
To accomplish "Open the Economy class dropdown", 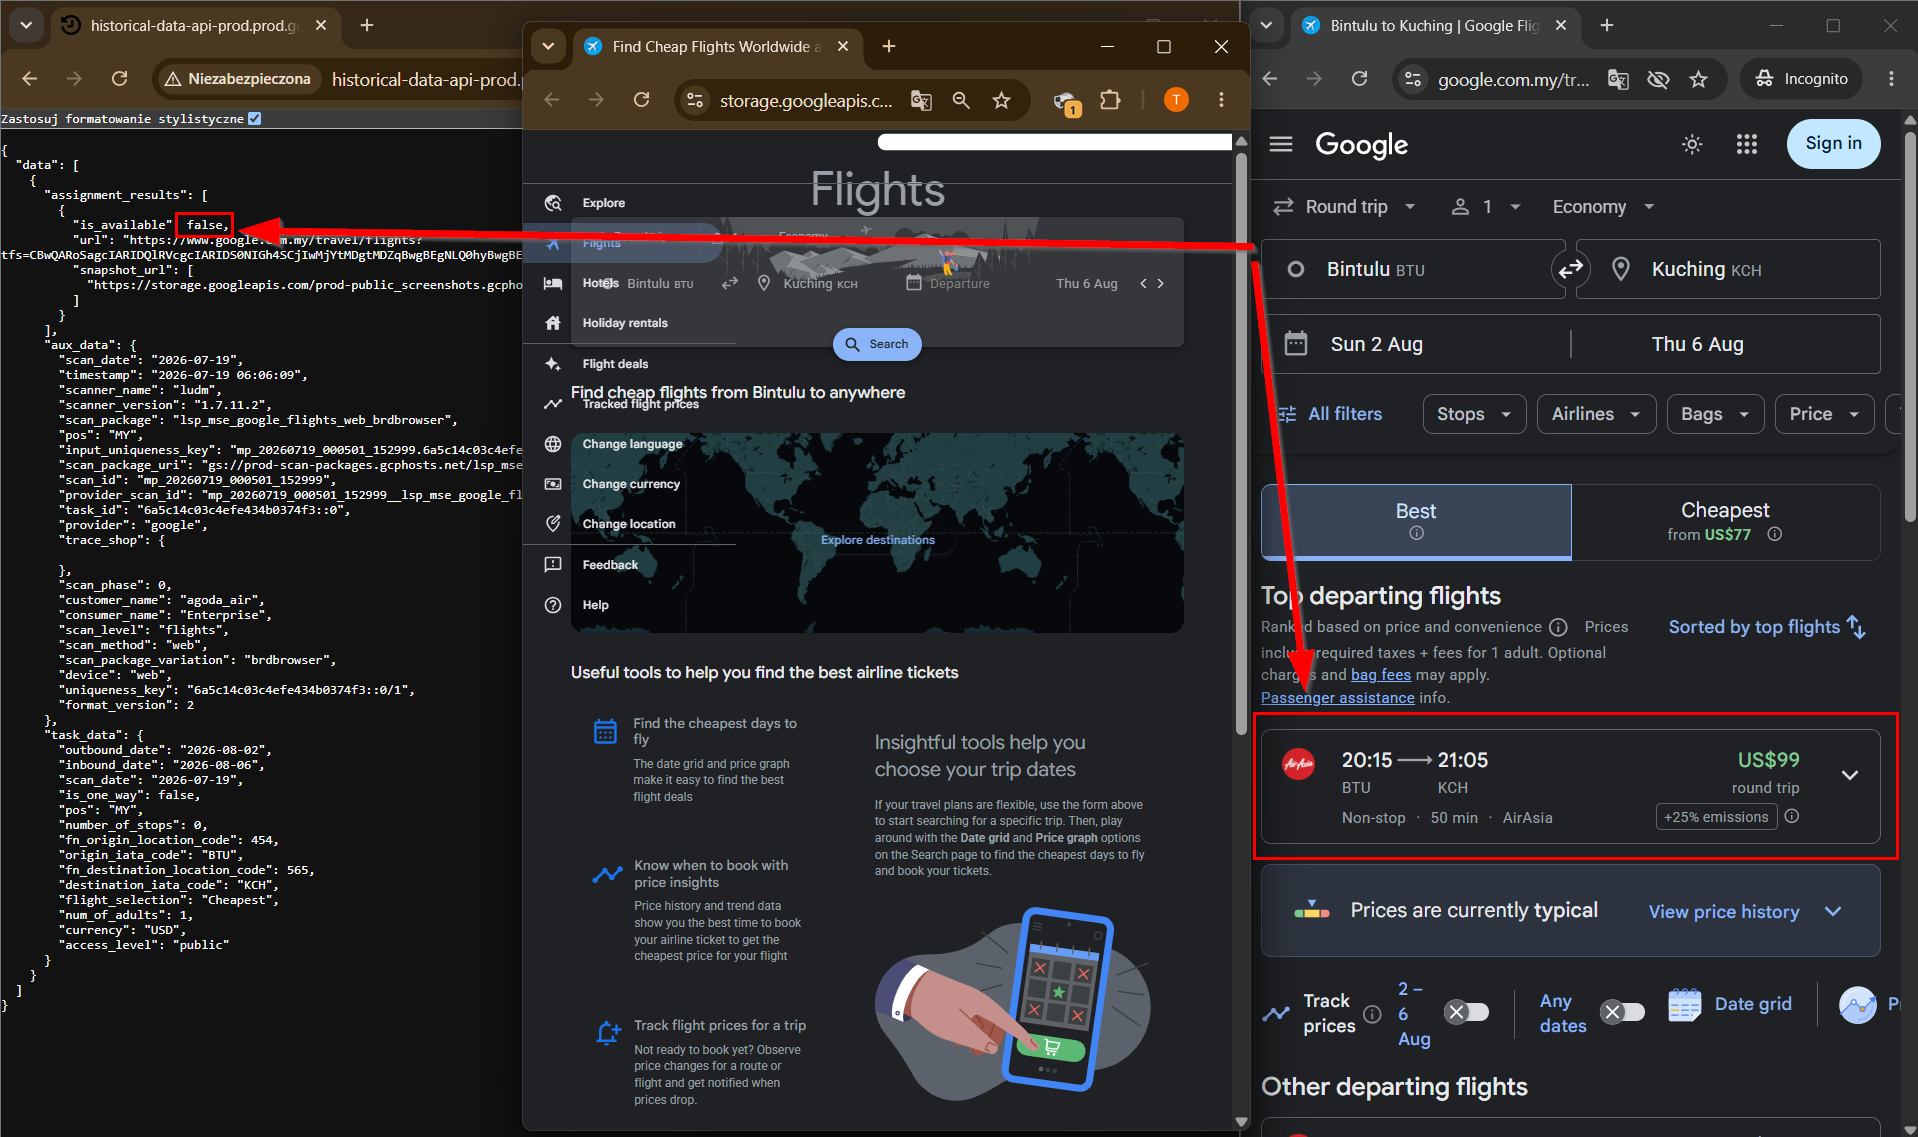I will pyautogui.click(x=1603, y=207).
